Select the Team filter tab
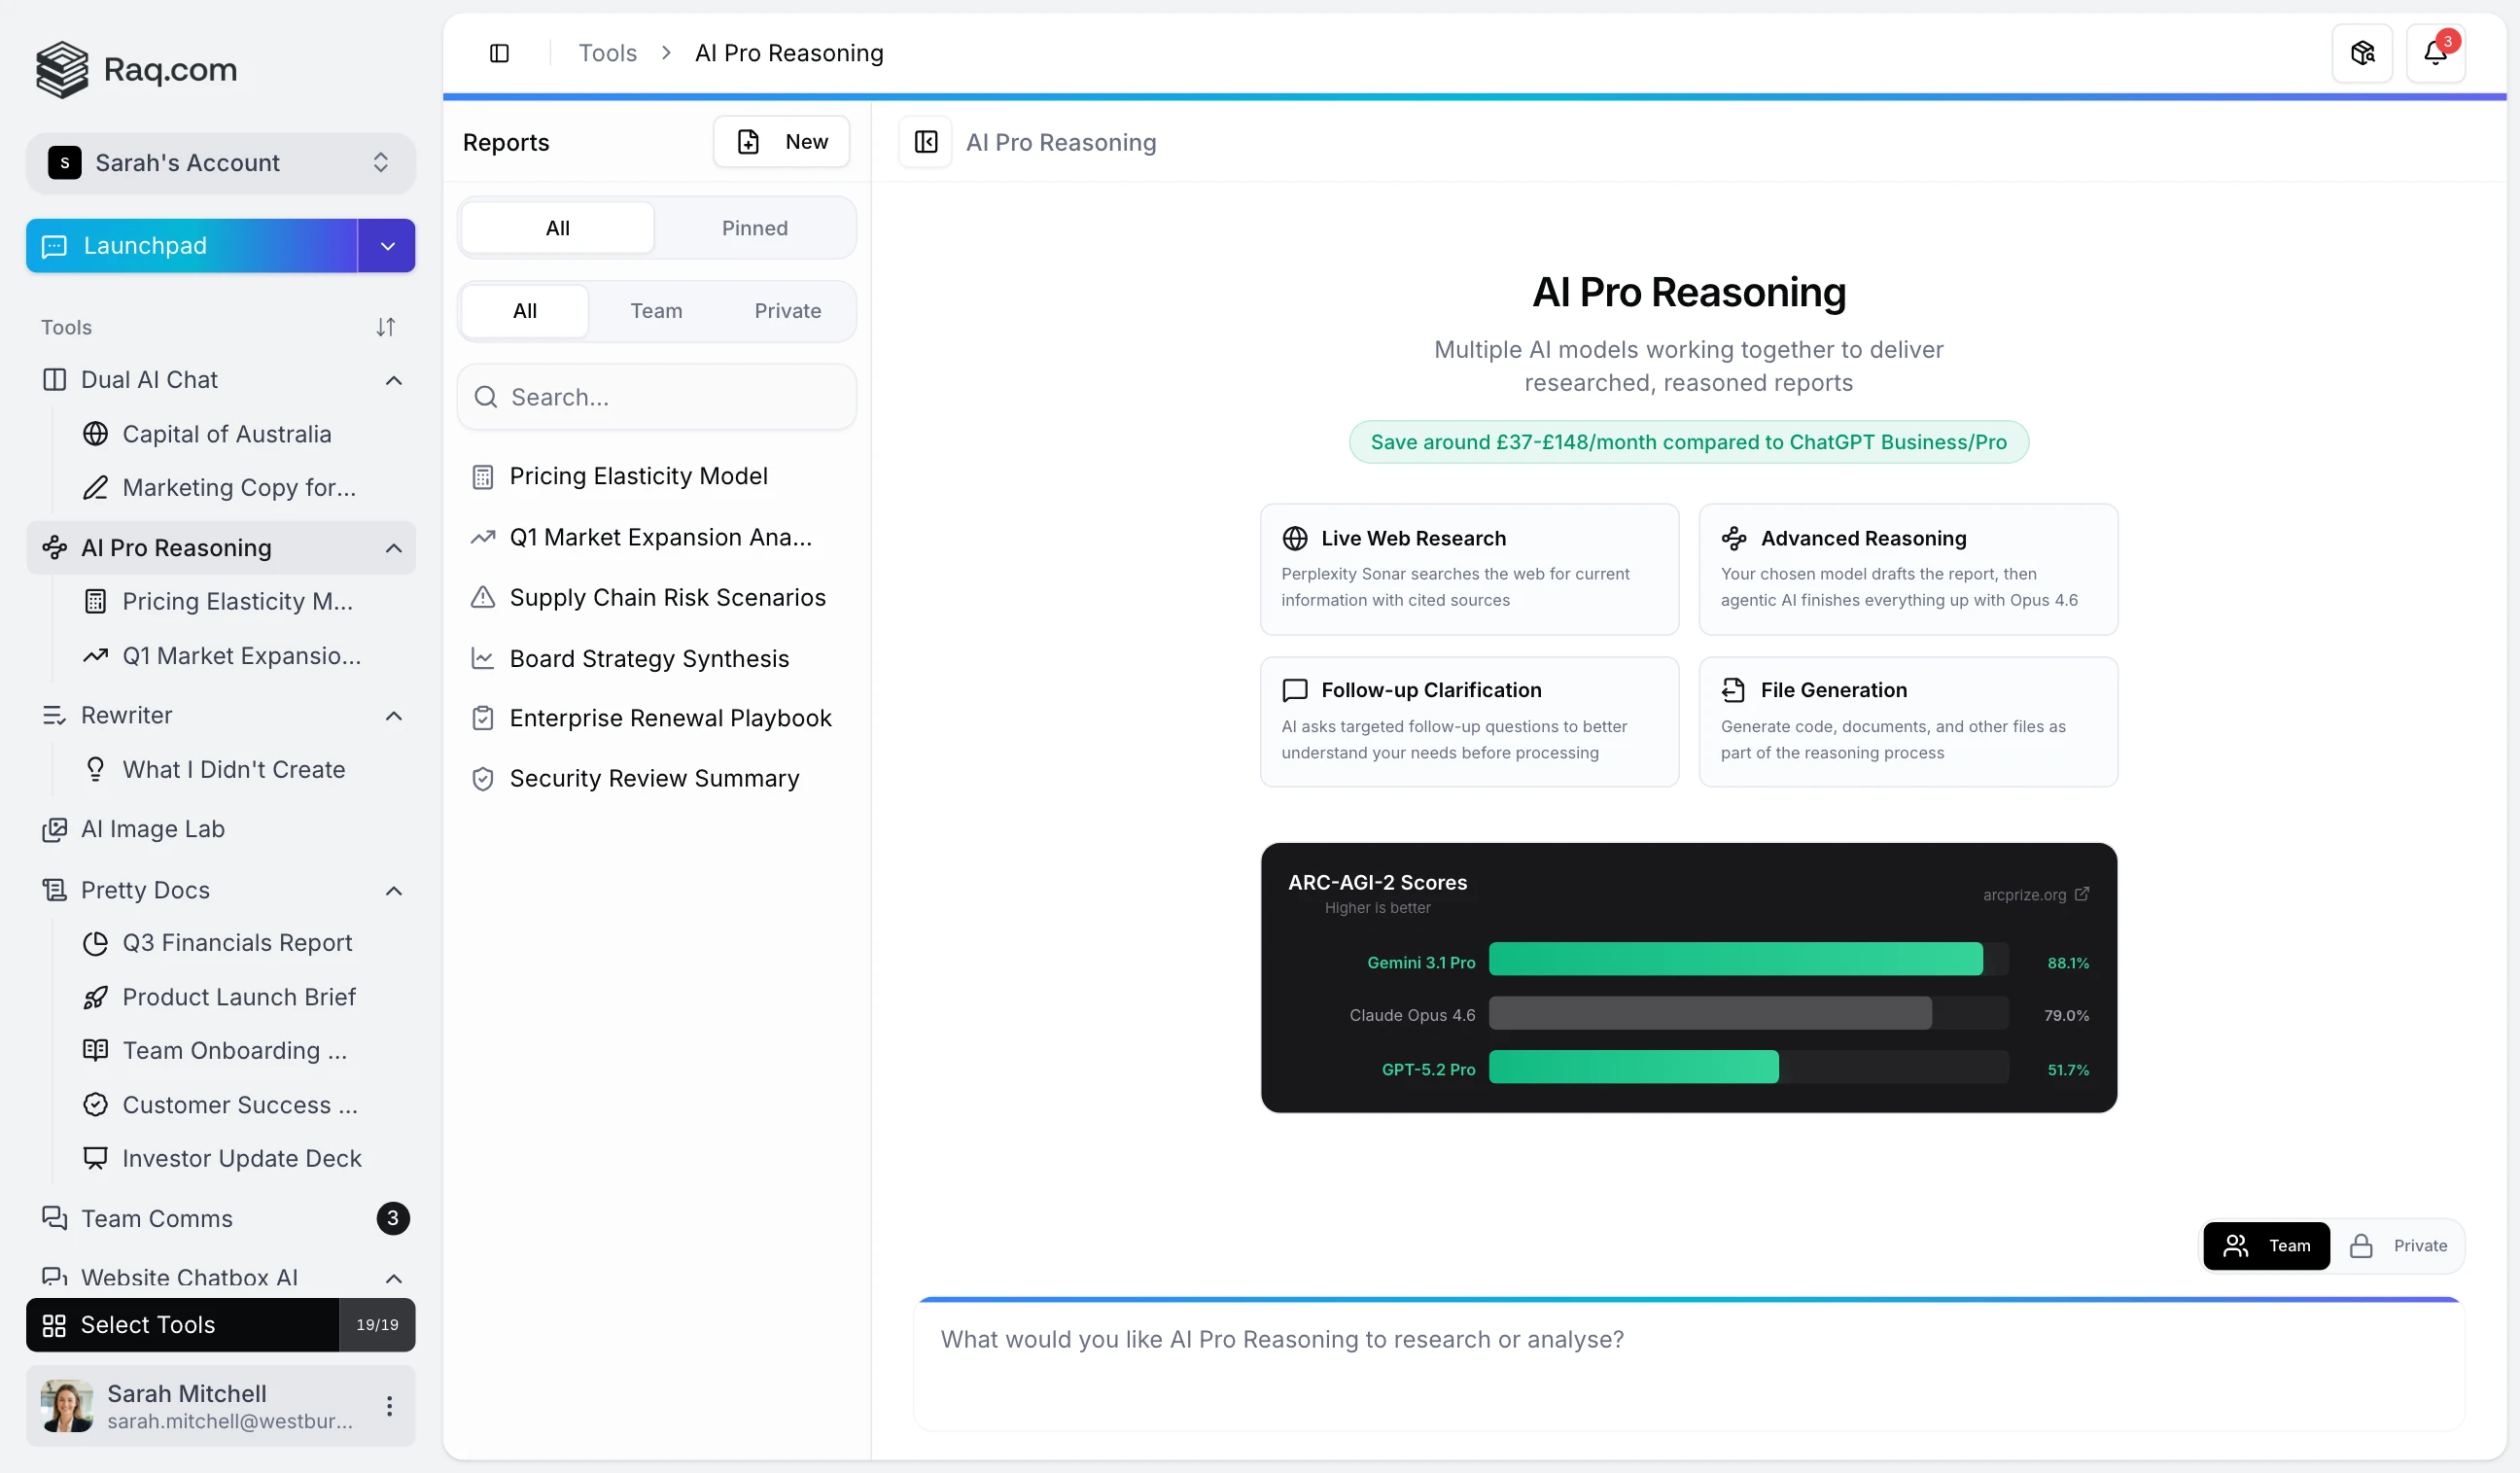The width and height of the screenshot is (2520, 1473). 656,311
